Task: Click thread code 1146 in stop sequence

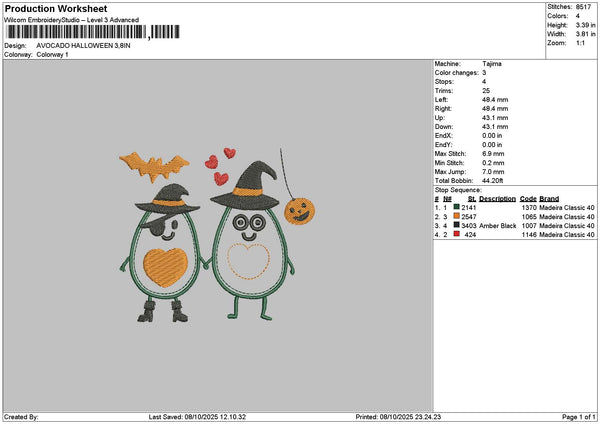Action: [529, 235]
